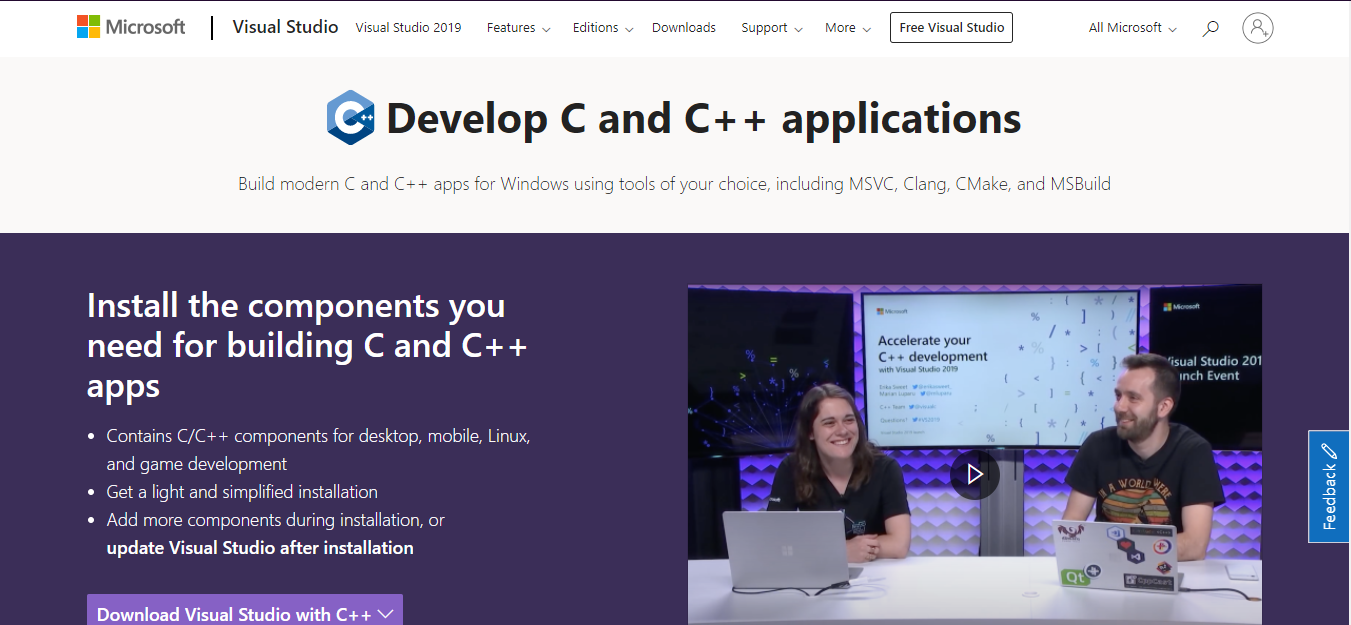Viewport: 1351px width, 625px height.
Task: Open the search magnifier icon
Action: (1210, 28)
